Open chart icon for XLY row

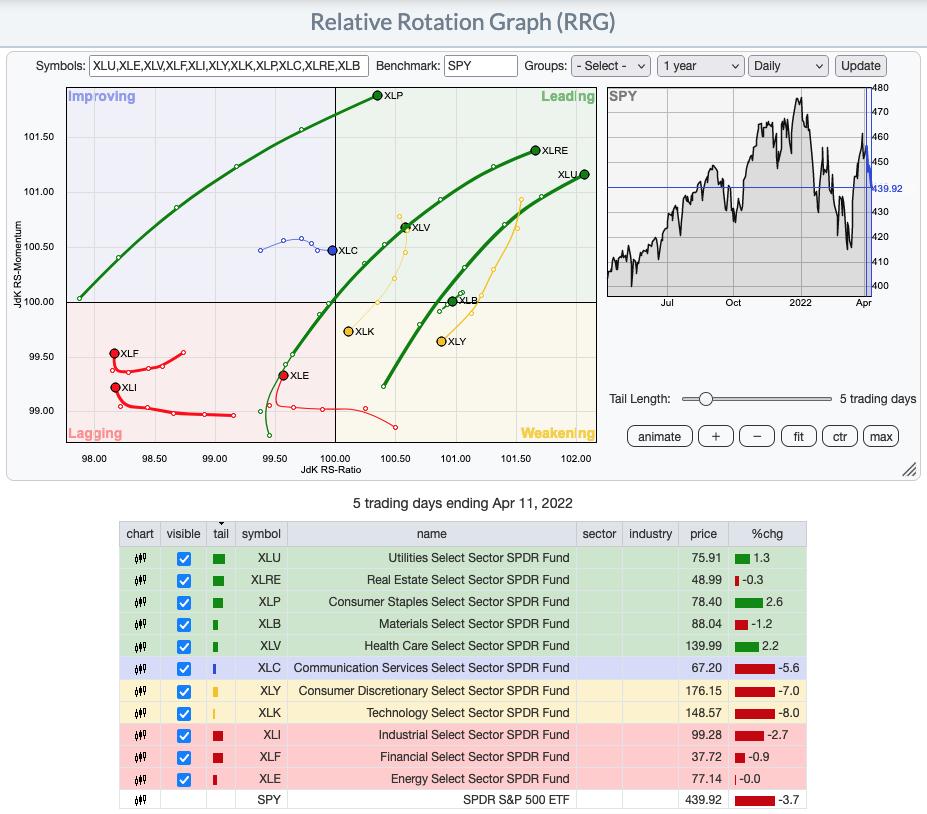pyautogui.click(x=140, y=691)
